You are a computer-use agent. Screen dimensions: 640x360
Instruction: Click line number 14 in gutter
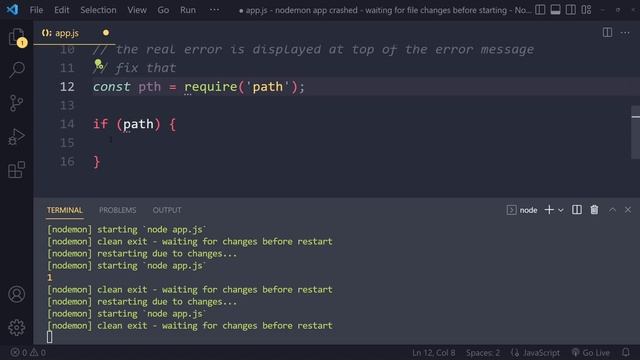point(67,124)
